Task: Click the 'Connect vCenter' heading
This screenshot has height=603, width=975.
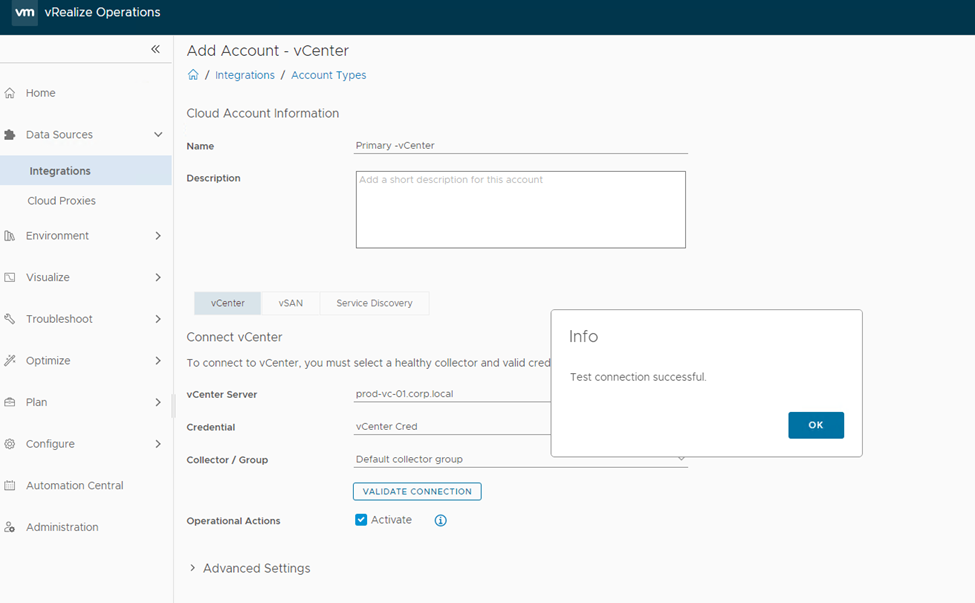Action: tap(234, 337)
